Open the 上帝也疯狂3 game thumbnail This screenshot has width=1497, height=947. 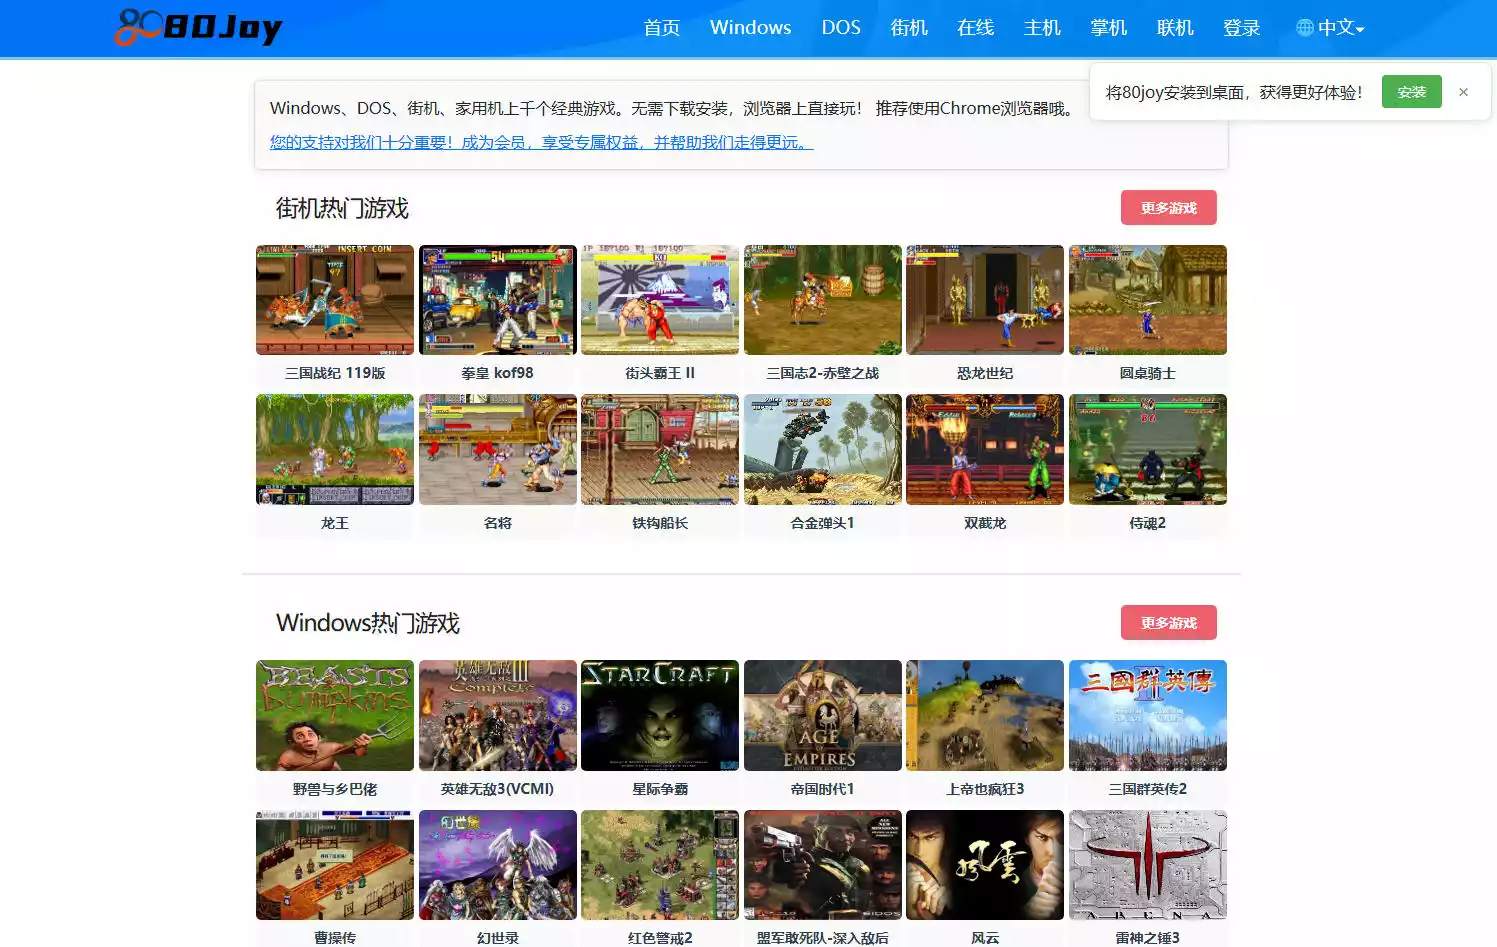(985, 715)
